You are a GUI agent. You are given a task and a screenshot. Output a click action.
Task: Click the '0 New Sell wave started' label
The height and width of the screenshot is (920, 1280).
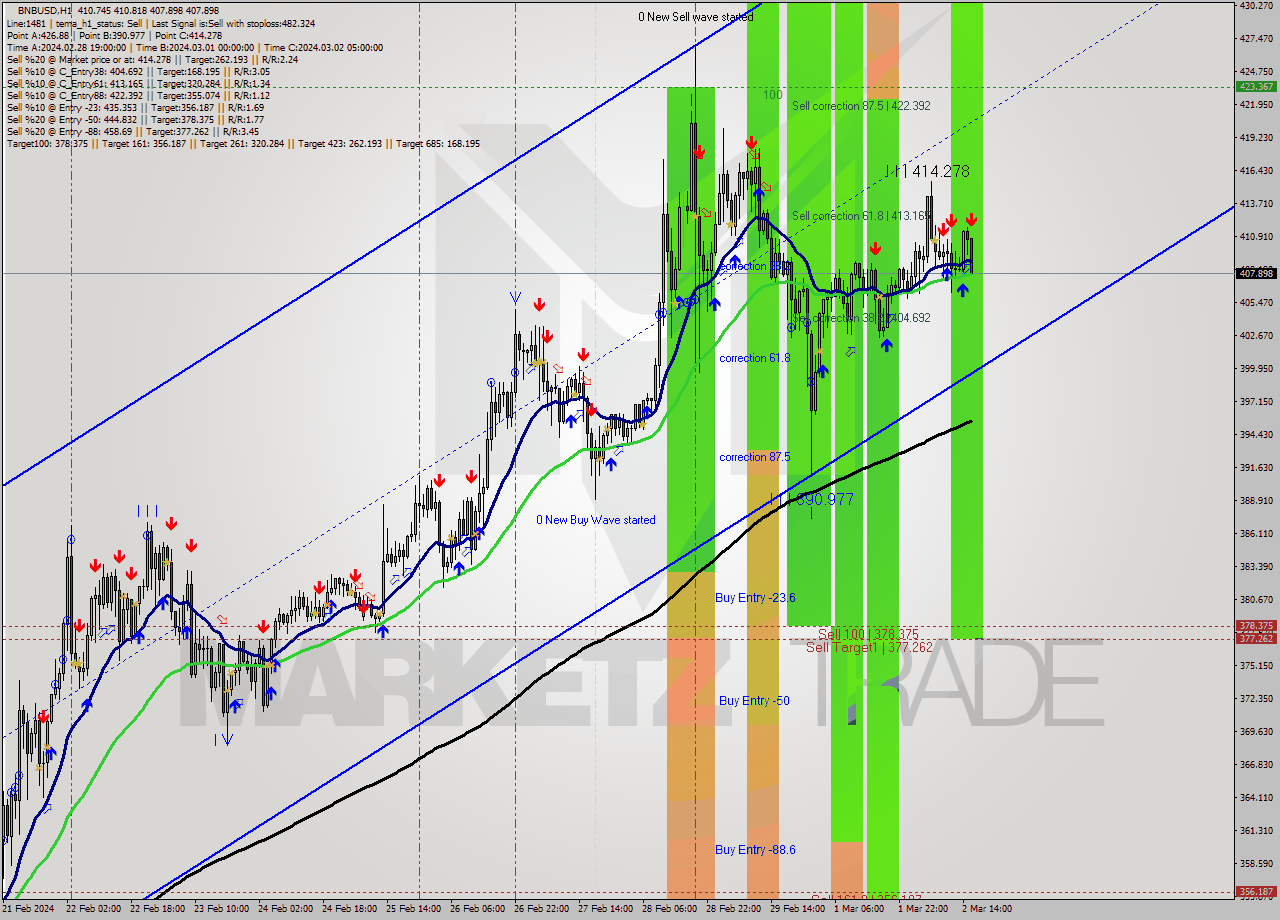696,17
